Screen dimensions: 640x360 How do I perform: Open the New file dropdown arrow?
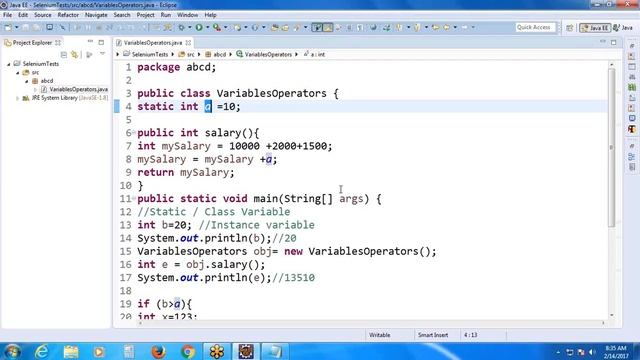[x=17, y=27]
